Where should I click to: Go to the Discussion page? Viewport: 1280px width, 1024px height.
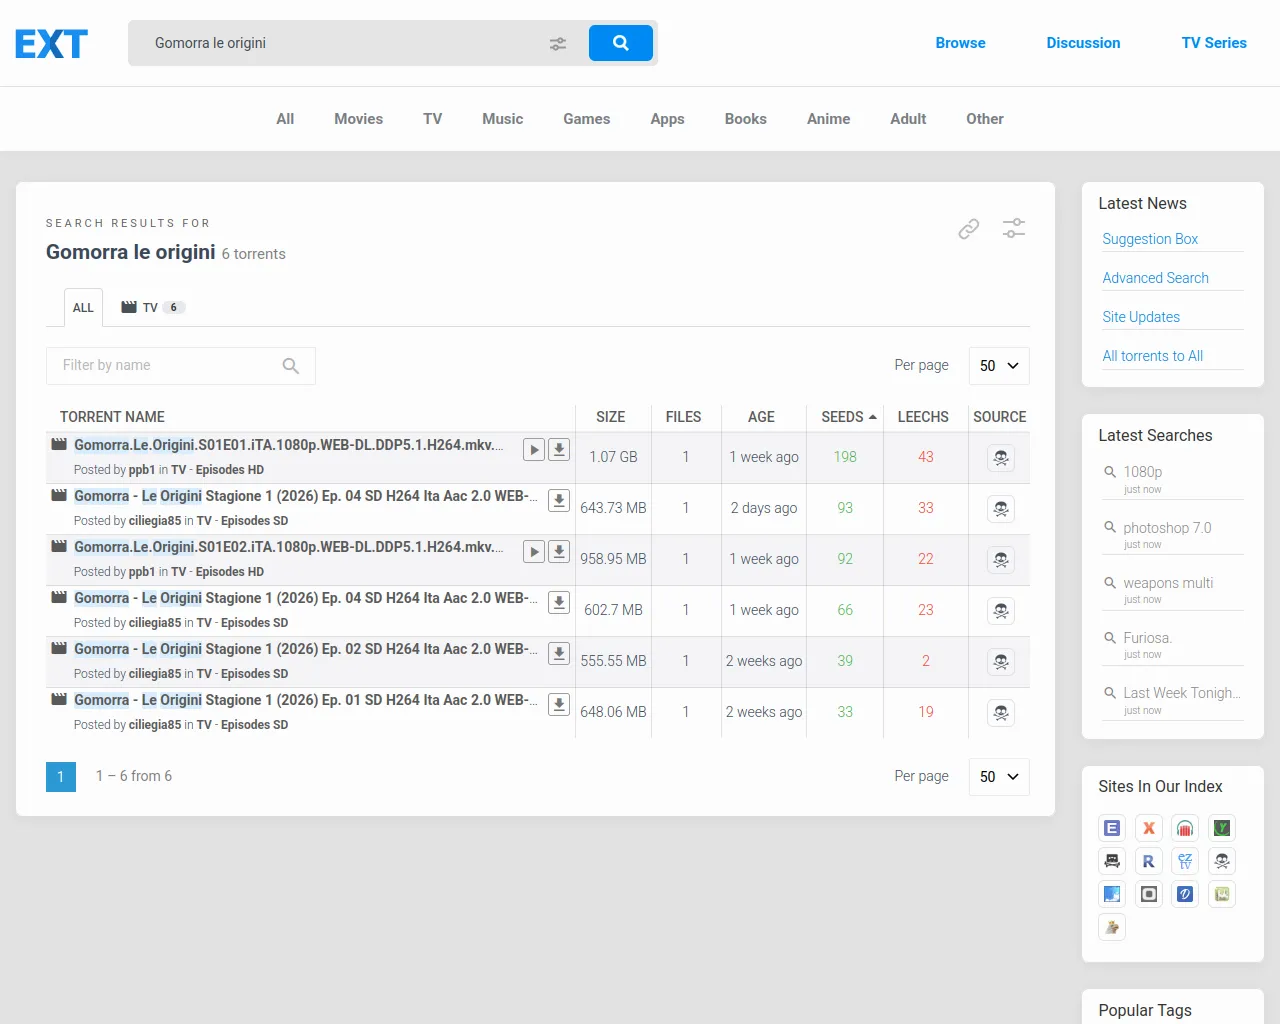(1083, 43)
